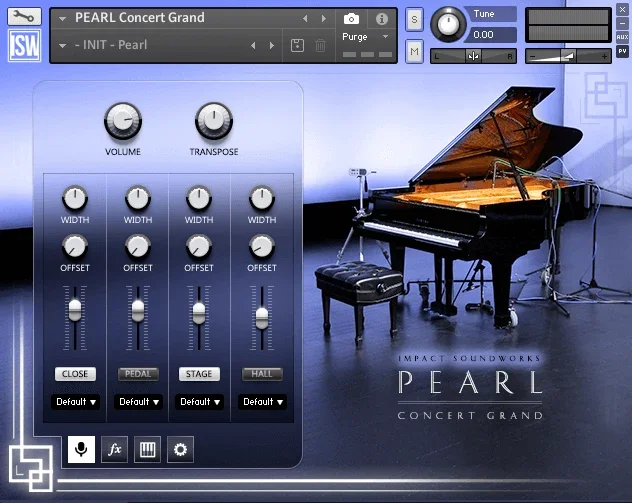Expand the PEARL Concert Grand instrument menu arrow
Viewport: 632px width, 503px height.
pyautogui.click(x=62, y=19)
